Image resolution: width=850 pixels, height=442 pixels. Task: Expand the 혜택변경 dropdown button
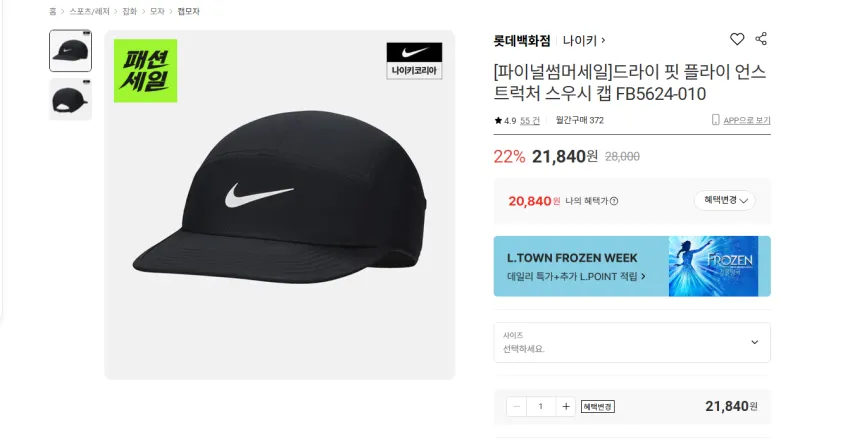pos(725,200)
